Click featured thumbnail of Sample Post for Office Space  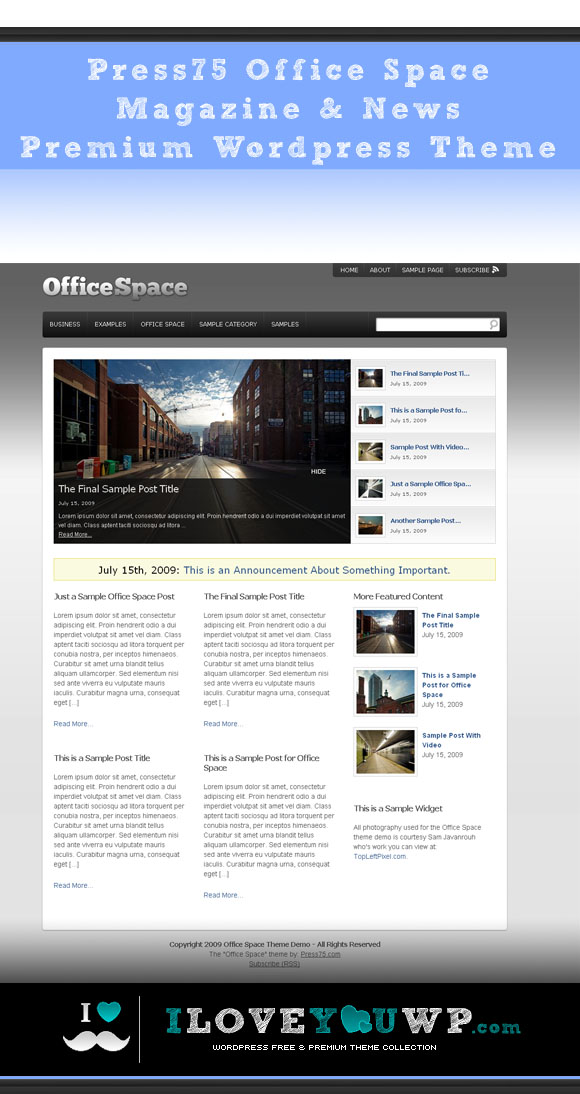coord(385,691)
